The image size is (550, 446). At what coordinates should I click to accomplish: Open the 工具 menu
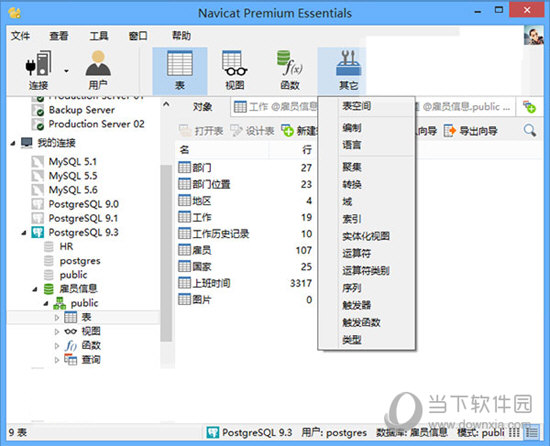[99, 36]
